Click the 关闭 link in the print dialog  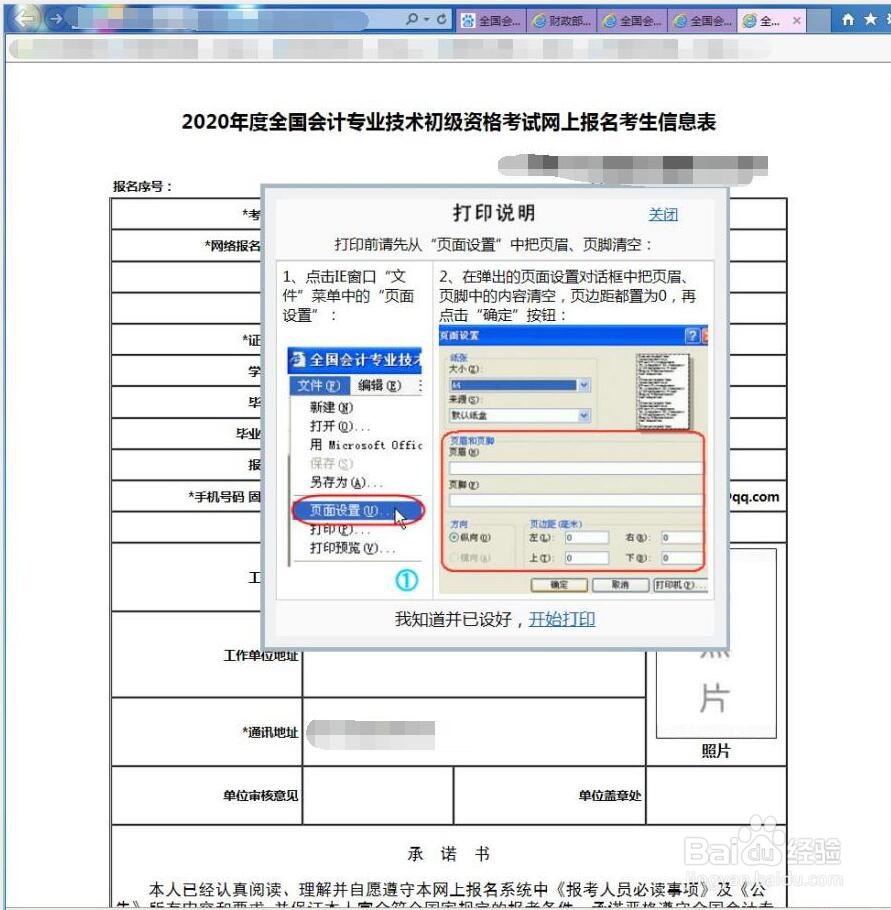(x=663, y=215)
